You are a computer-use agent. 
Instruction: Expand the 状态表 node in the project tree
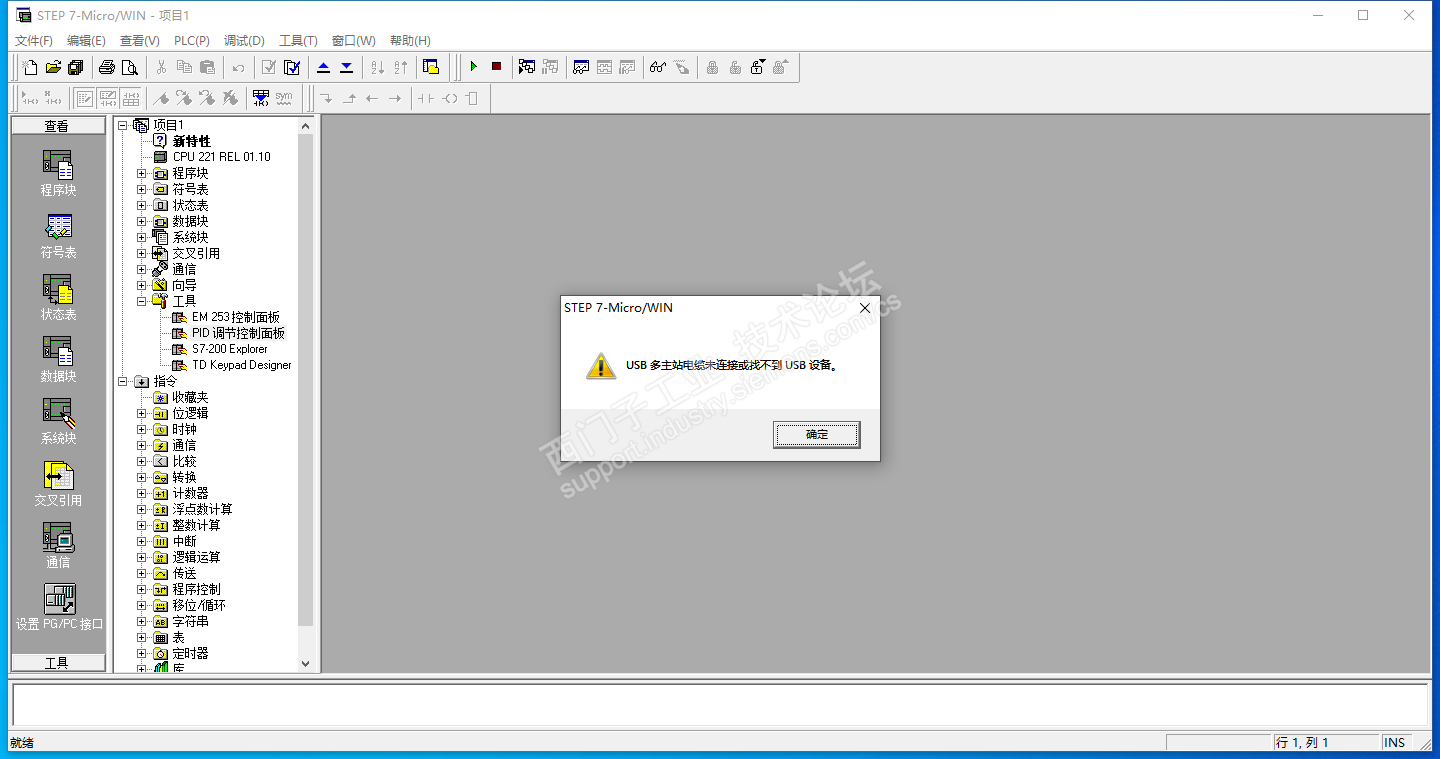142,205
